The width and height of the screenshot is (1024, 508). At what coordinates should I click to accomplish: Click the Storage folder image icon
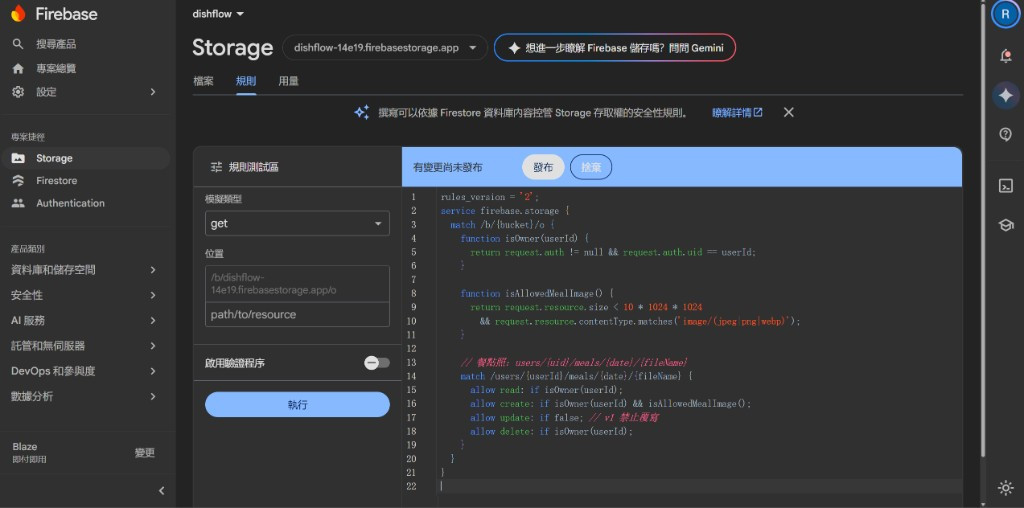coord(18,158)
